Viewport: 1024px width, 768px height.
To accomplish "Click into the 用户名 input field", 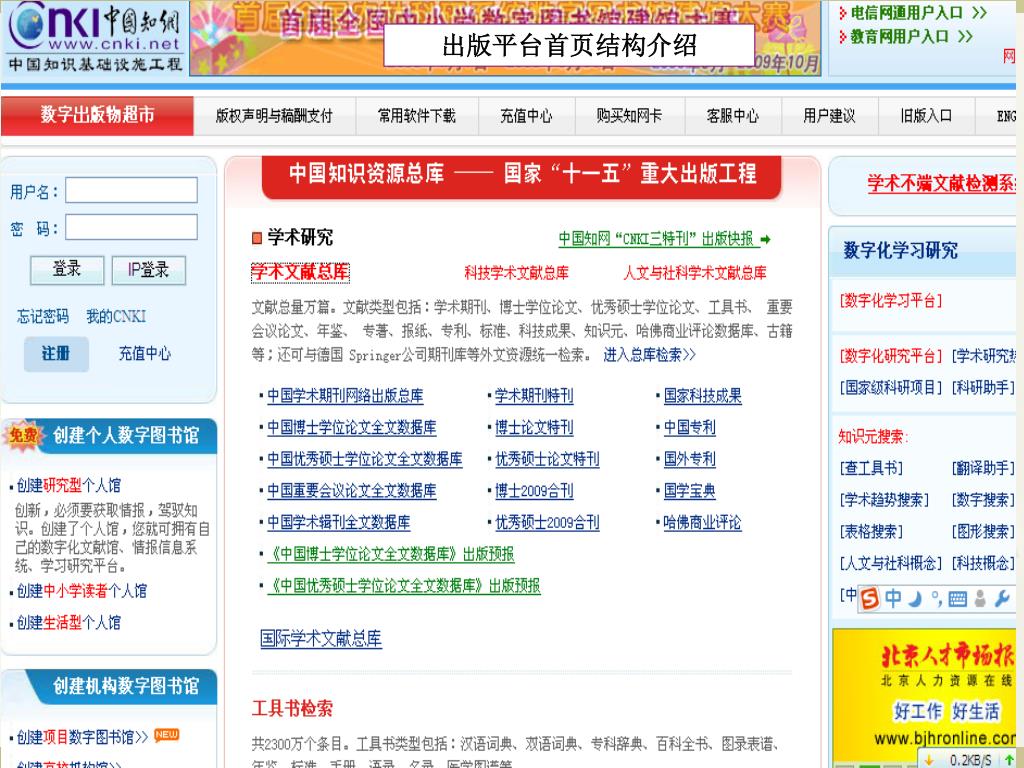I will point(131,190).
